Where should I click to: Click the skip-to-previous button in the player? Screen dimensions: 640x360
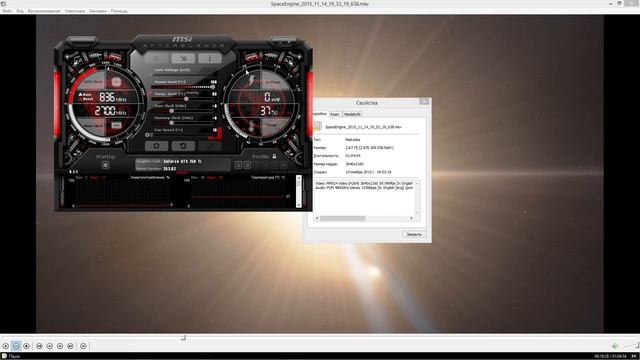(x=39, y=346)
